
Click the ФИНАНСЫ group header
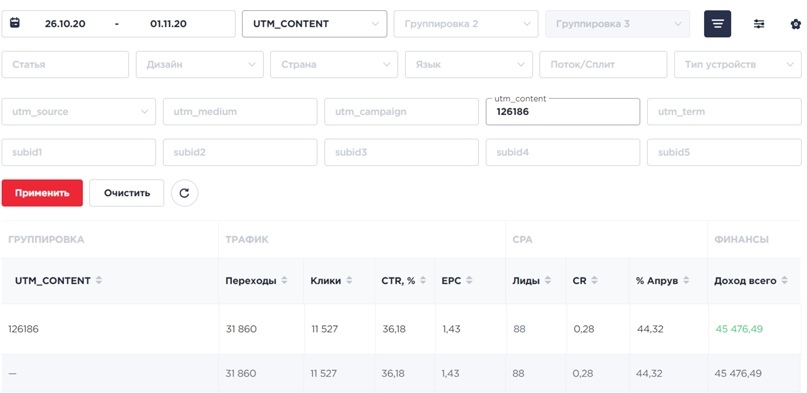(742, 240)
